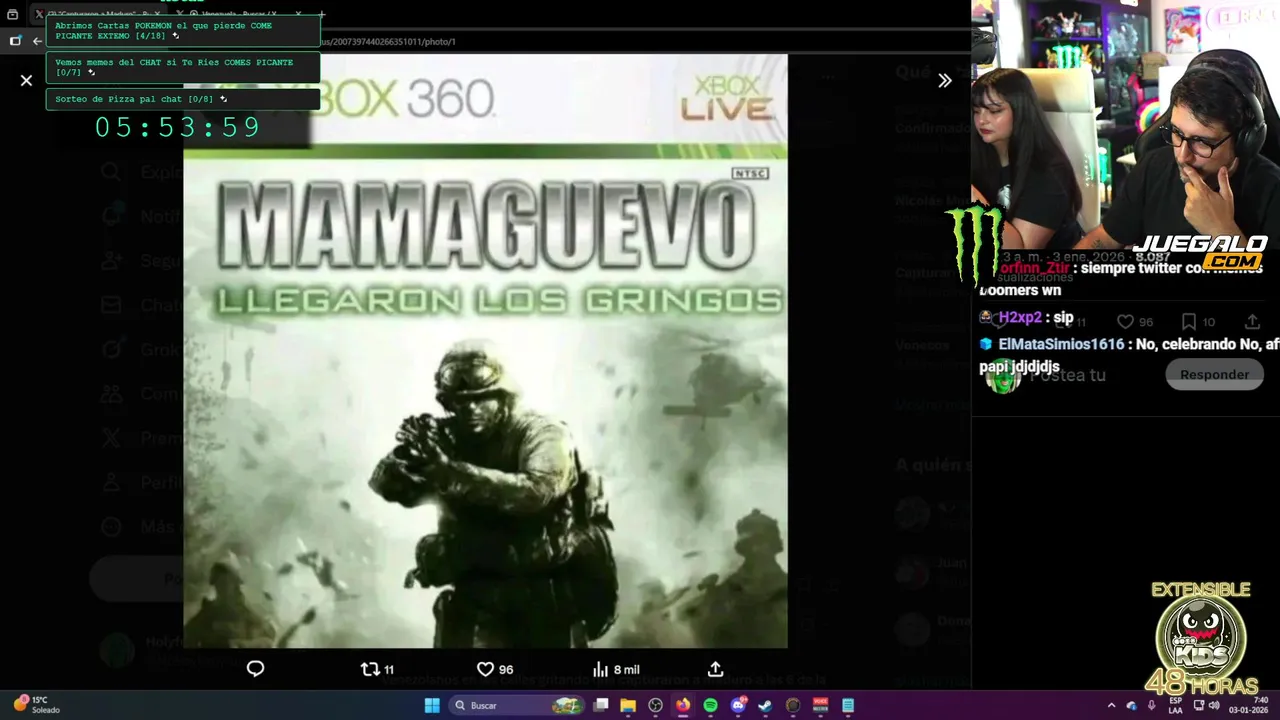Screen dimensions: 1280x720
Task: Open Discord from the taskbar
Action: [x=738, y=705]
